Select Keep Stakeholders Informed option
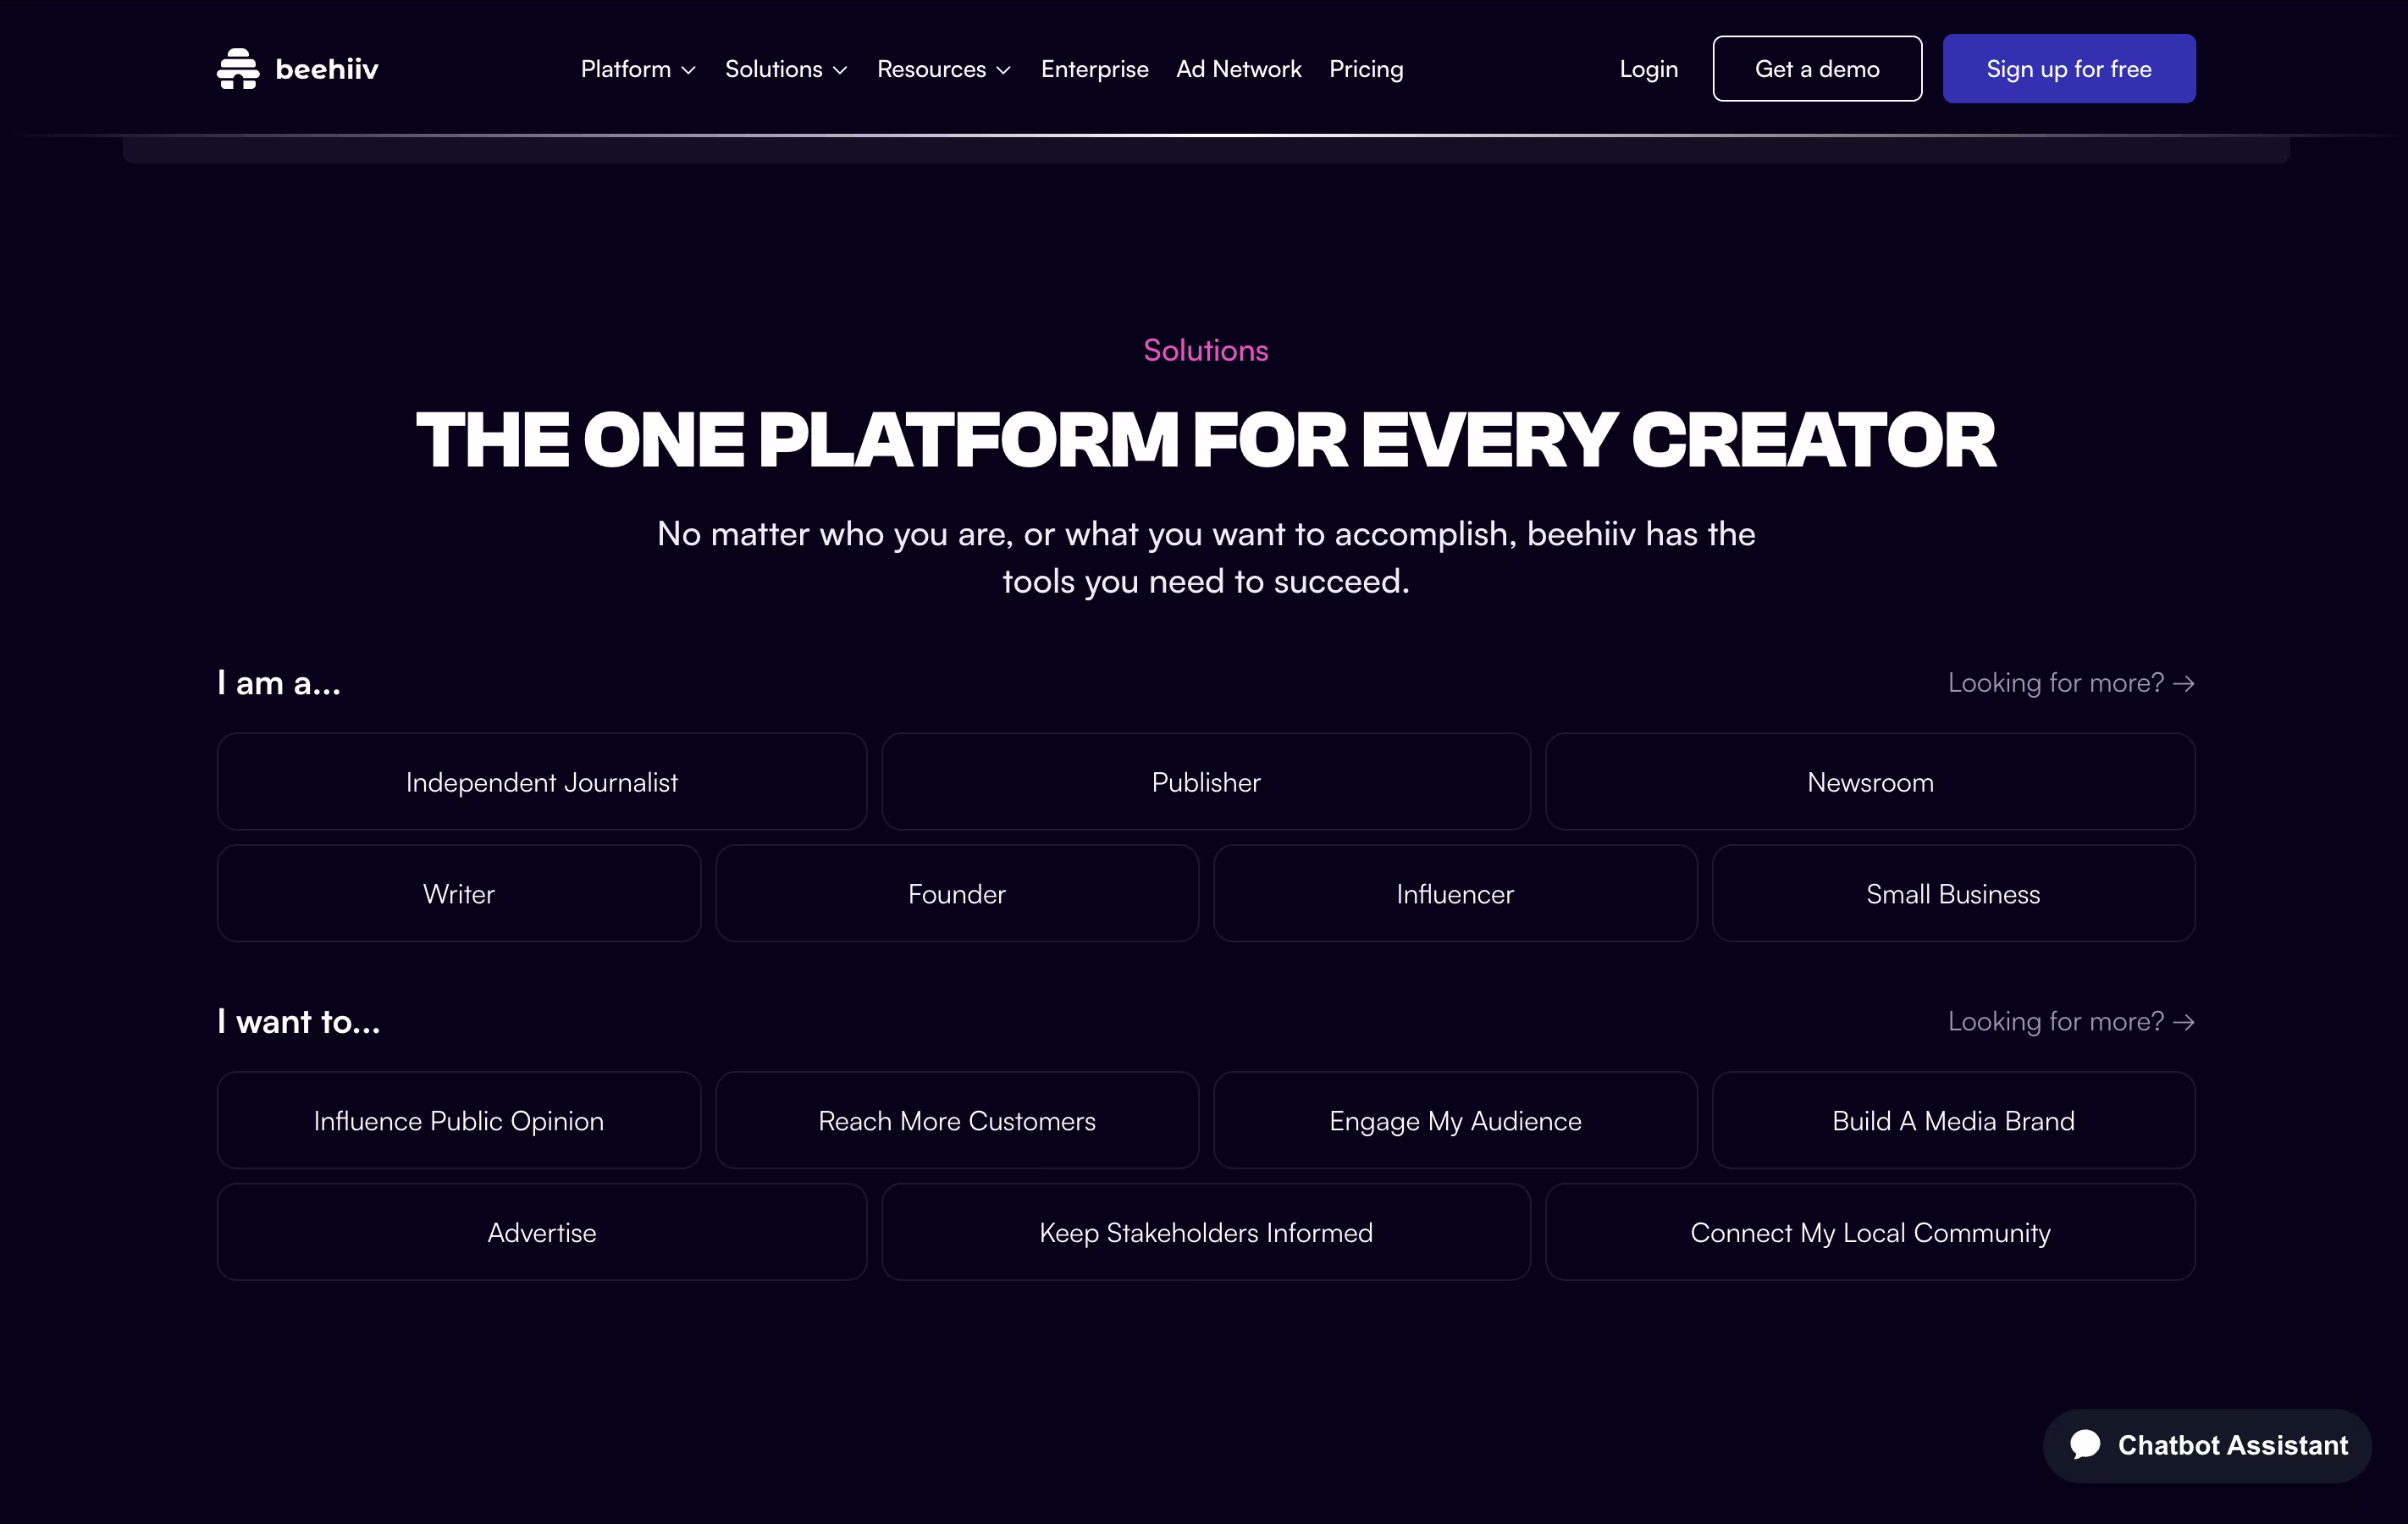The image size is (2408, 1524). coord(1205,1233)
